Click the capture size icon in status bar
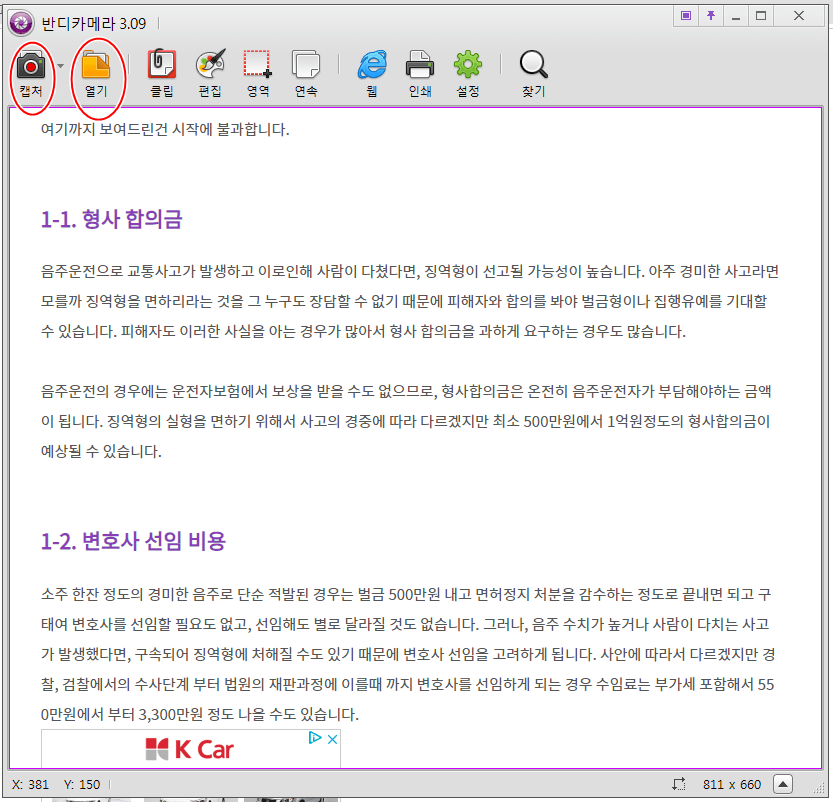 679,784
